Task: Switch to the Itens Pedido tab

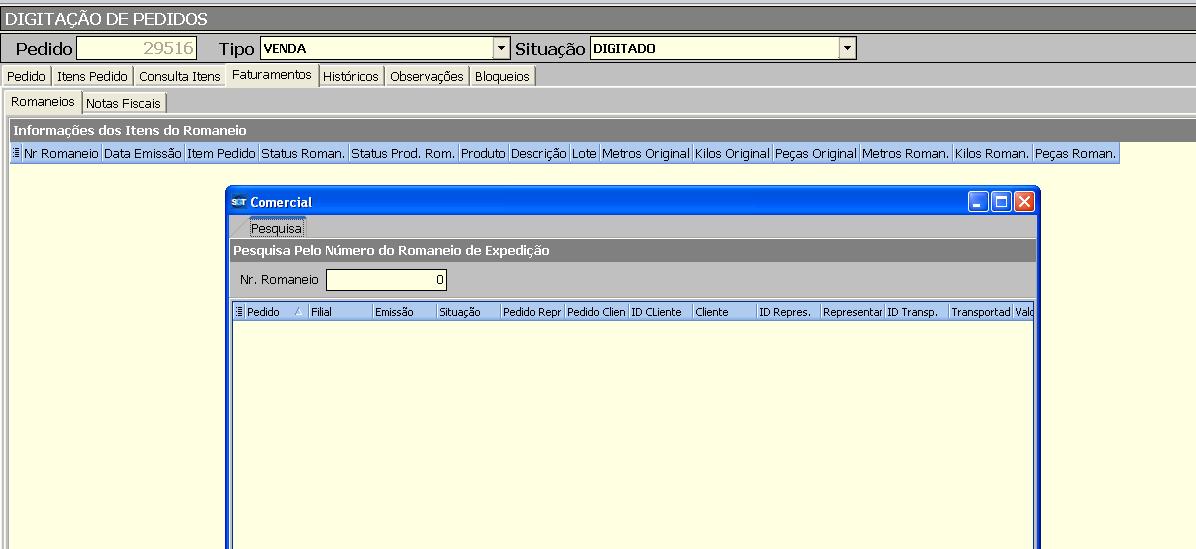Action: [92, 77]
